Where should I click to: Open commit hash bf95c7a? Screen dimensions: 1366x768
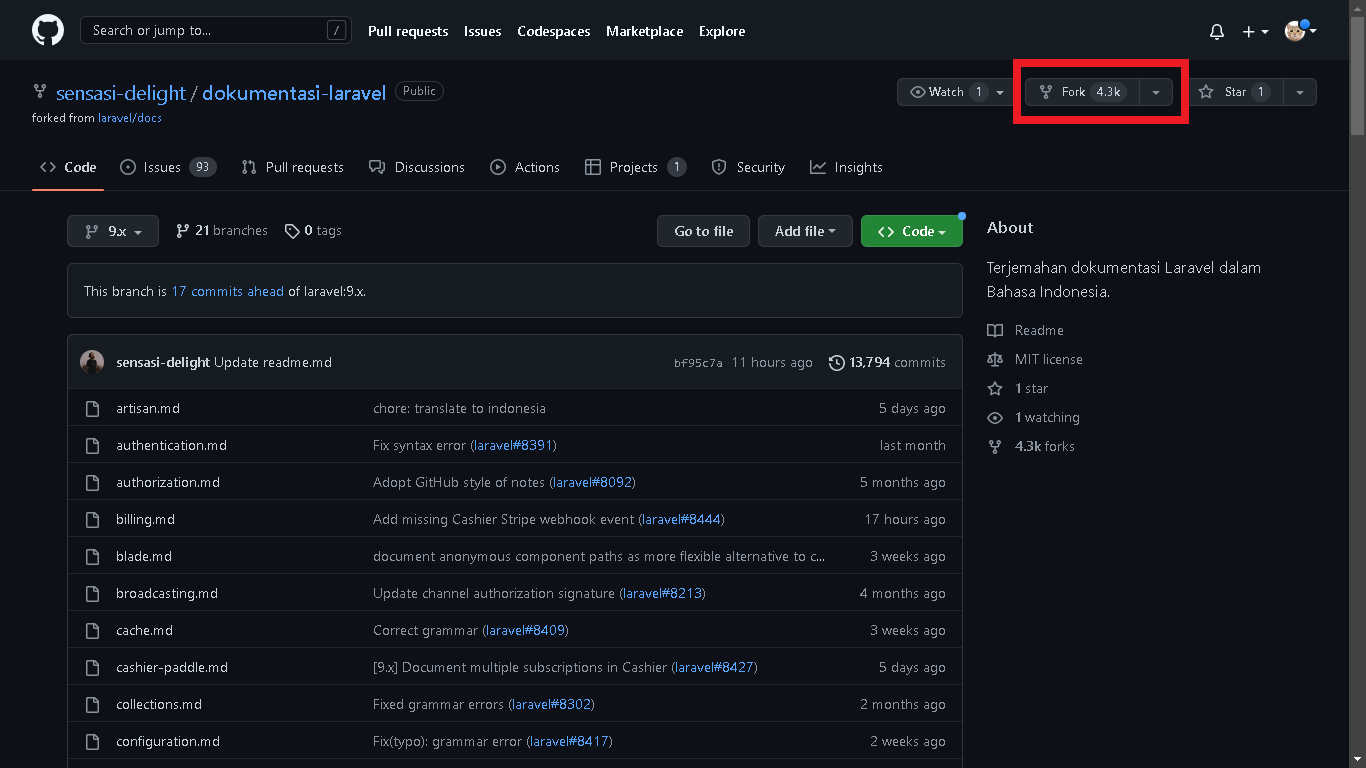tap(698, 363)
